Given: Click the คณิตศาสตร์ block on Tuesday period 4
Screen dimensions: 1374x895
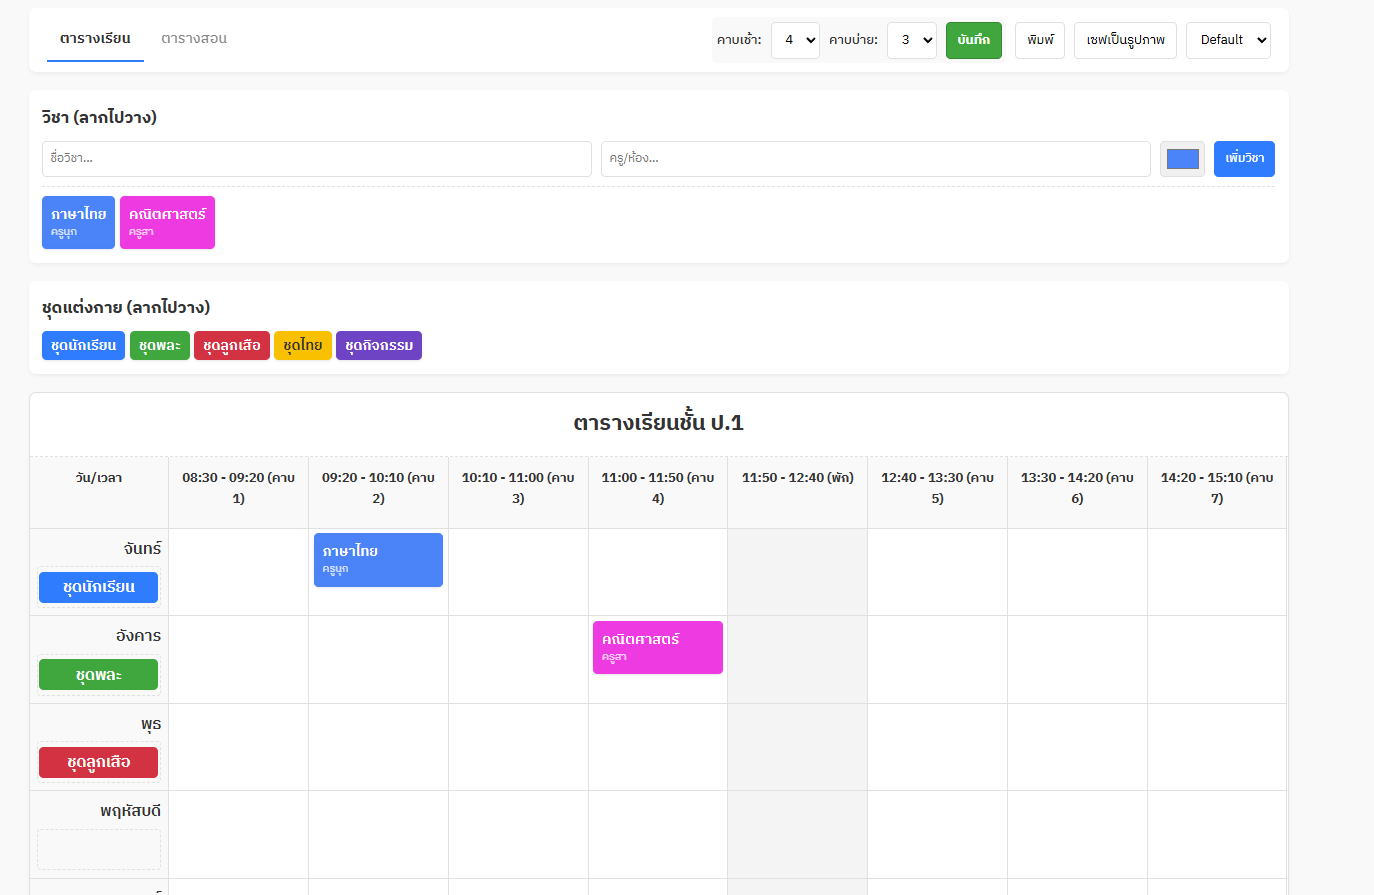Looking at the screenshot, I should 657,647.
